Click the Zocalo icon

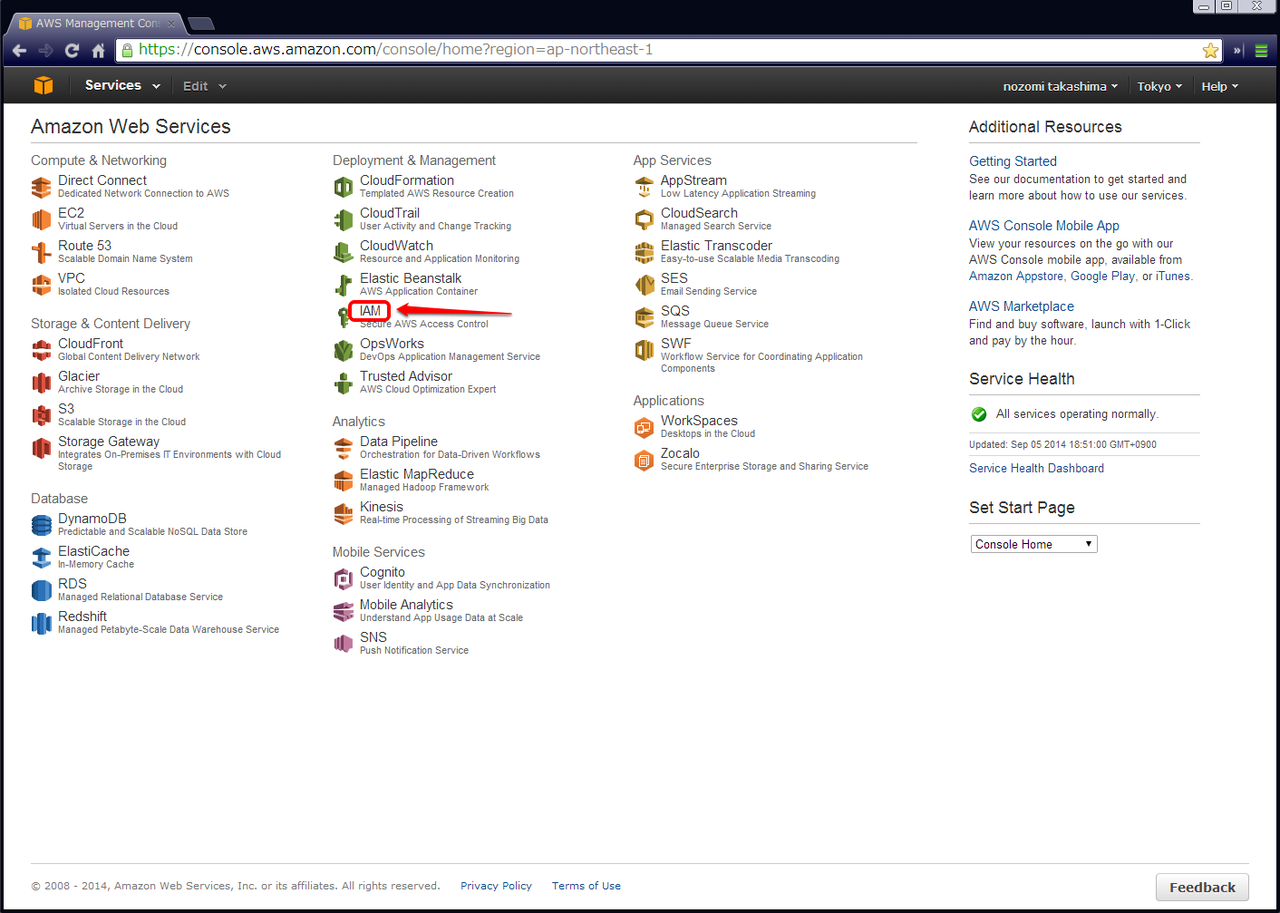click(x=644, y=460)
